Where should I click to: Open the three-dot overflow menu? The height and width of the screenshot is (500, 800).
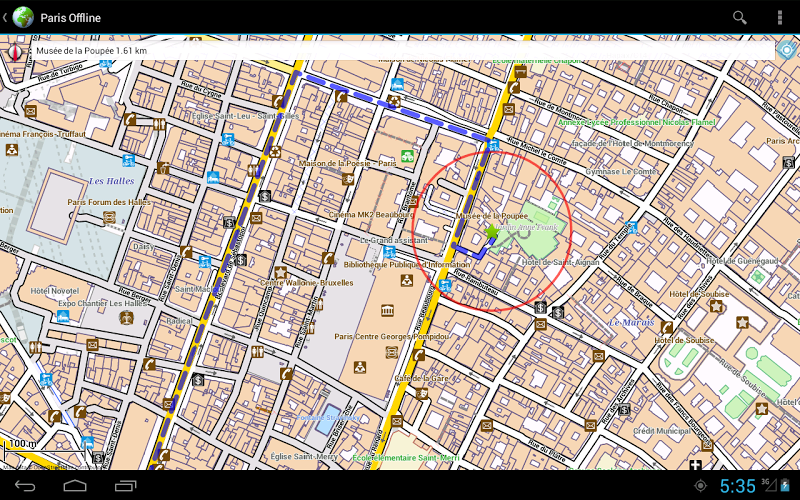coord(779,17)
